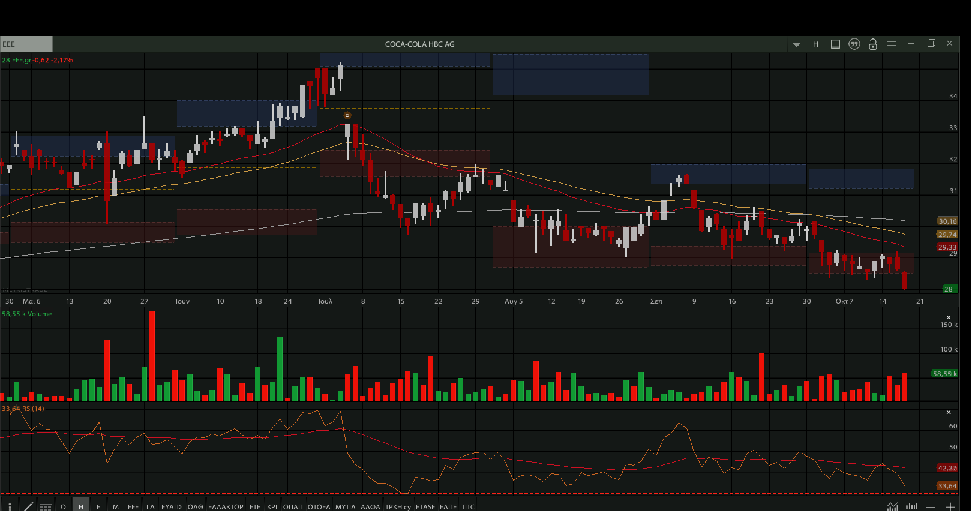Click the H icon in the title bar

[816, 44]
